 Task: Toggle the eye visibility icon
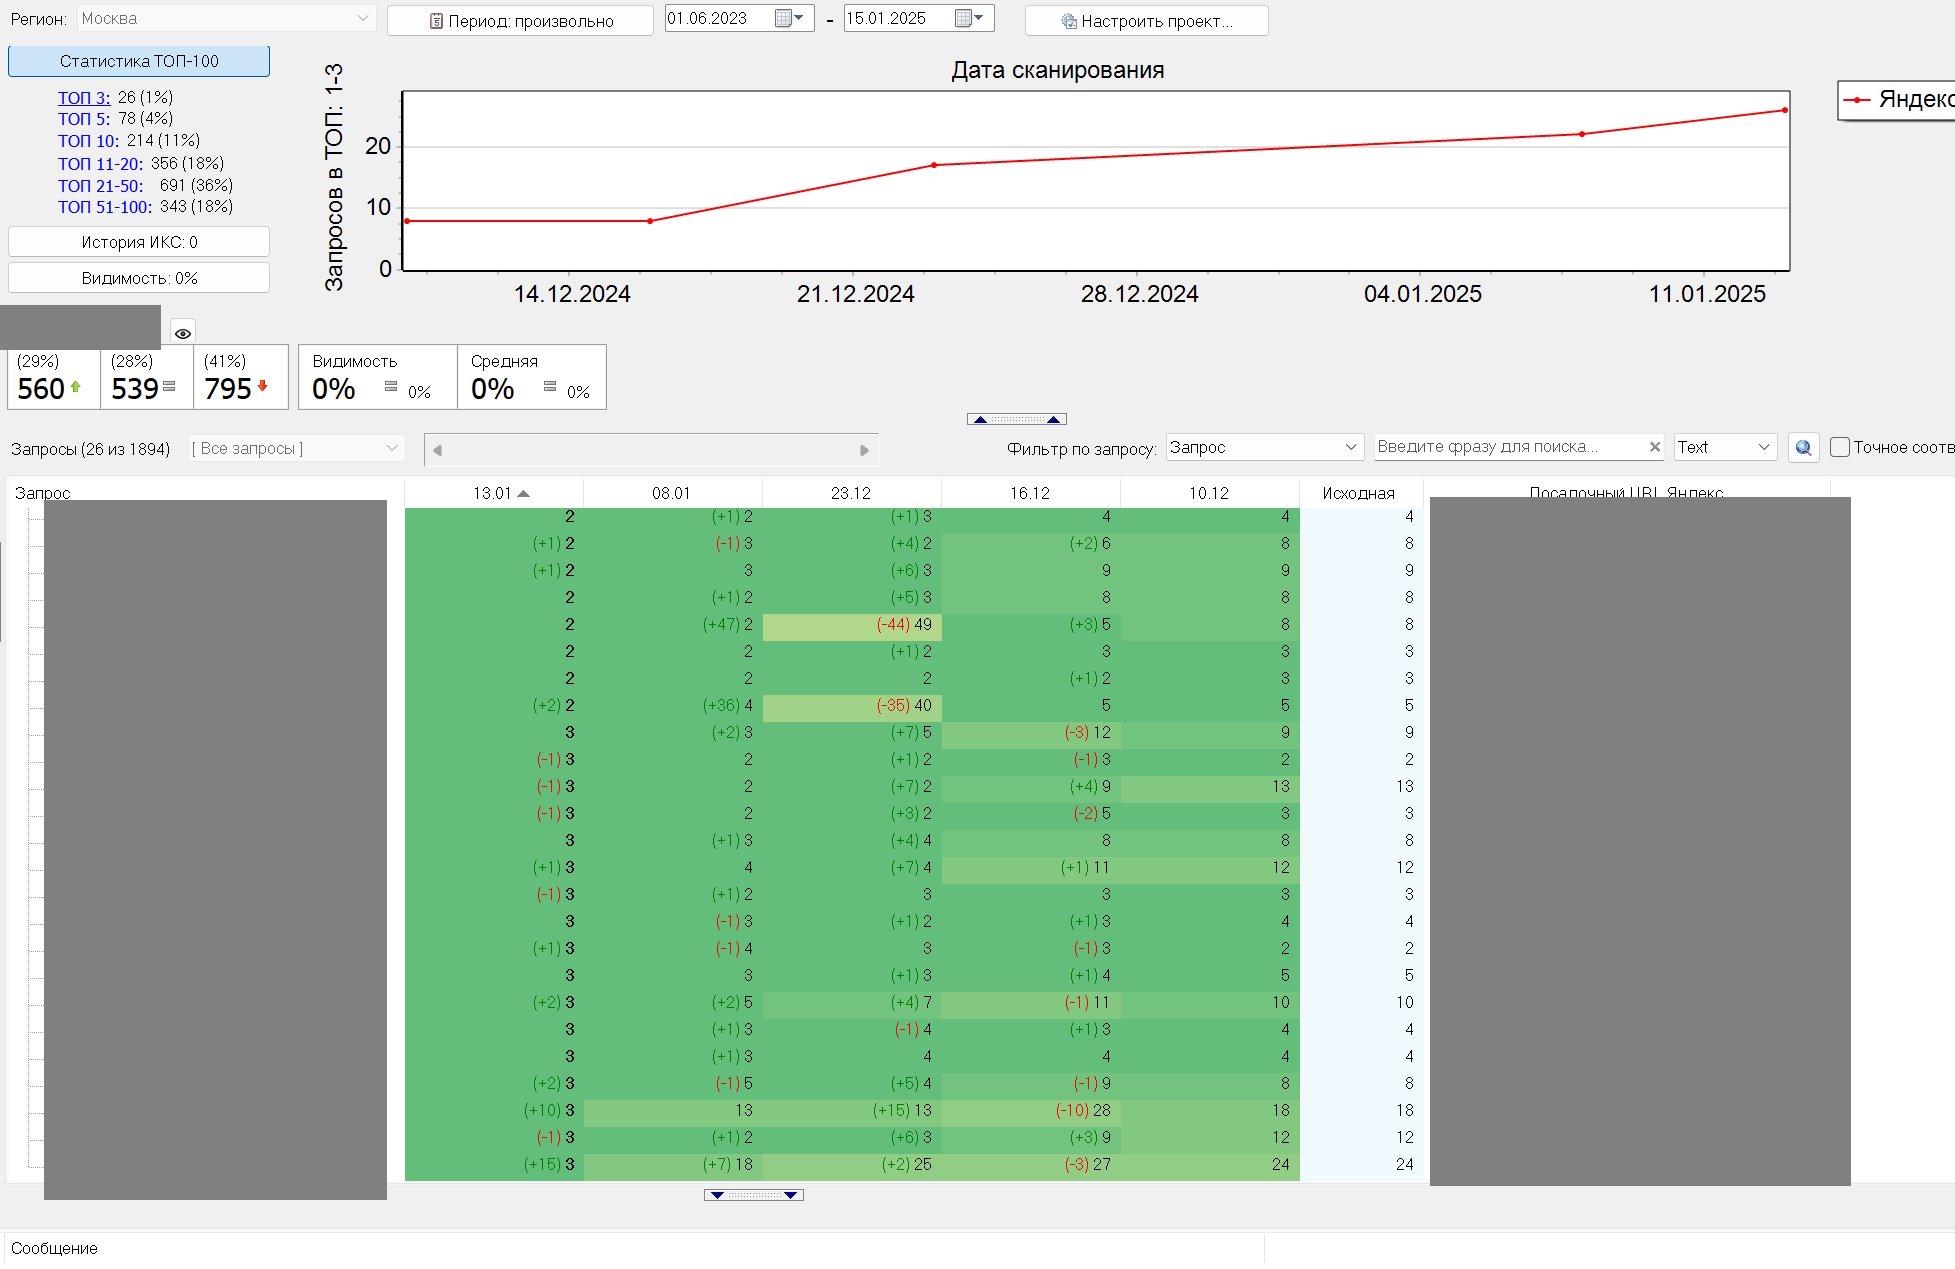[183, 333]
